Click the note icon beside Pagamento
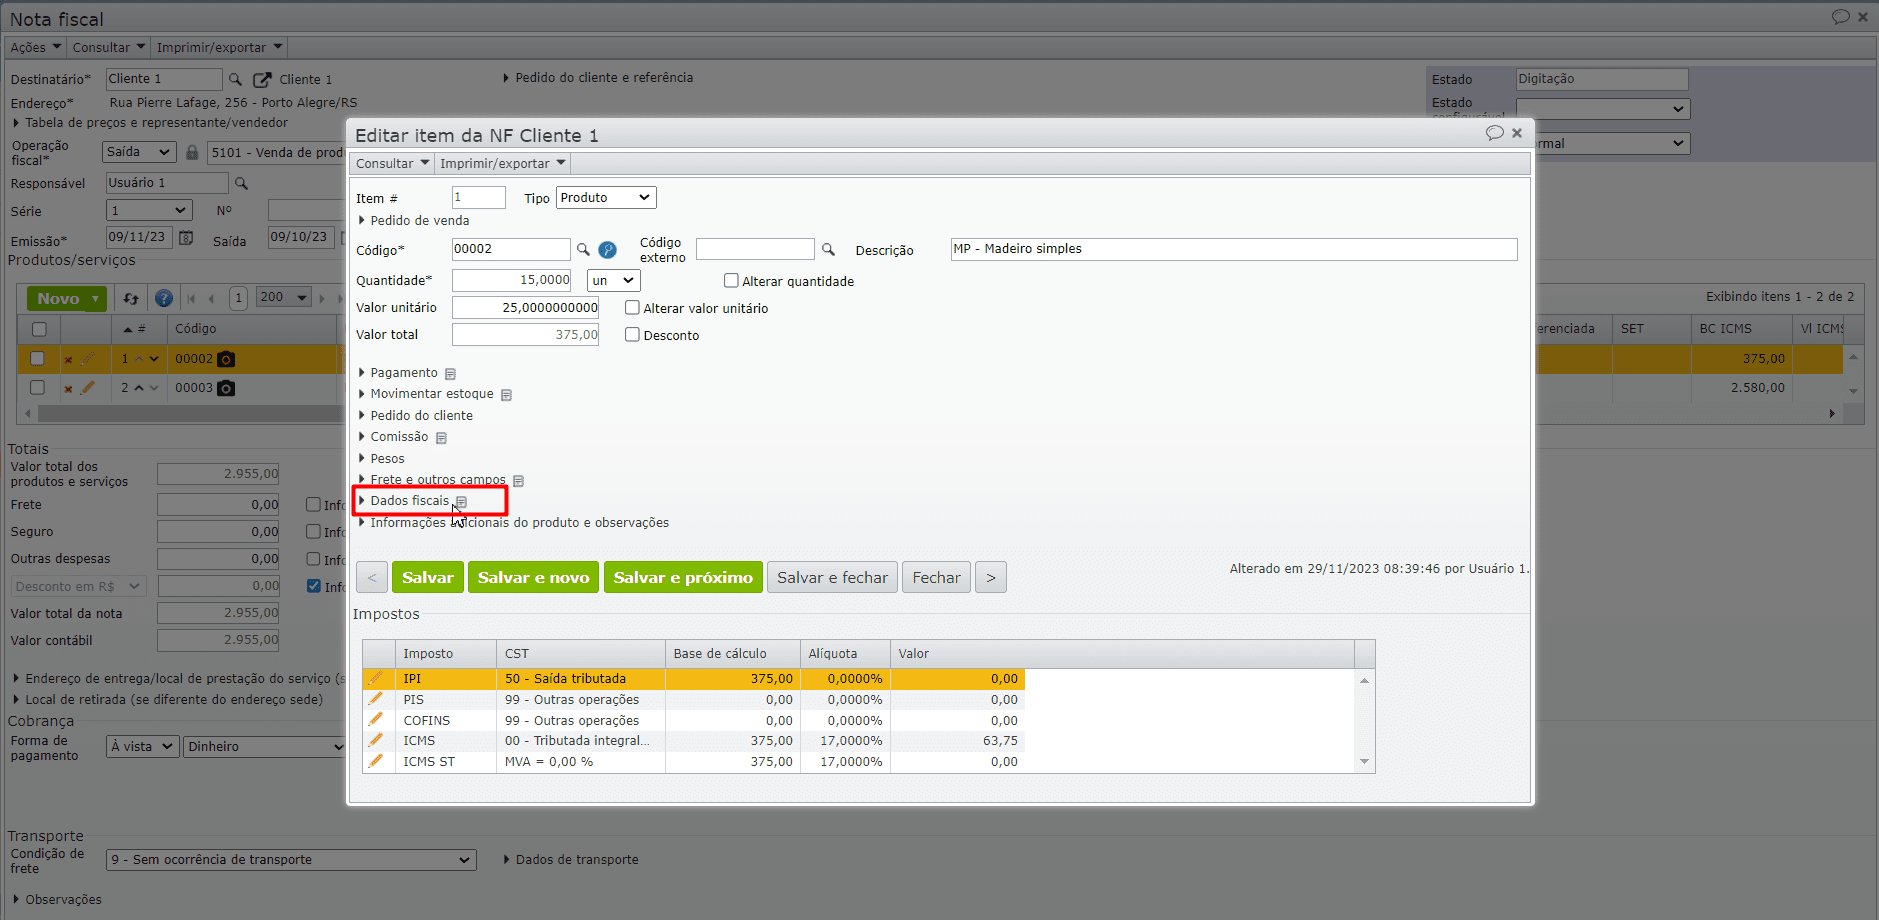Image resolution: width=1879 pixels, height=920 pixels. 450,374
